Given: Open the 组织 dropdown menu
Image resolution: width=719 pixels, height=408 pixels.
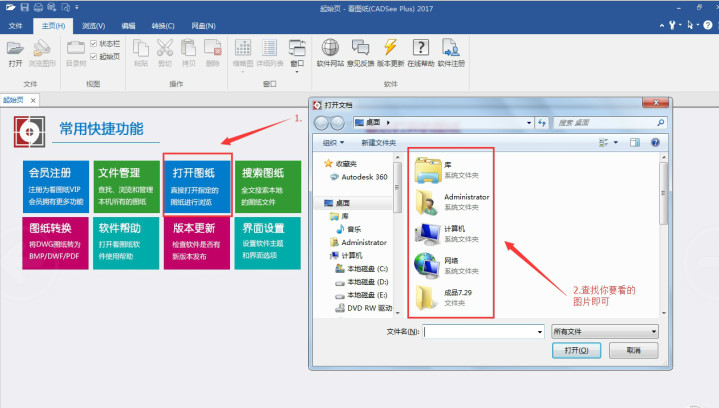Looking at the screenshot, I should point(333,143).
